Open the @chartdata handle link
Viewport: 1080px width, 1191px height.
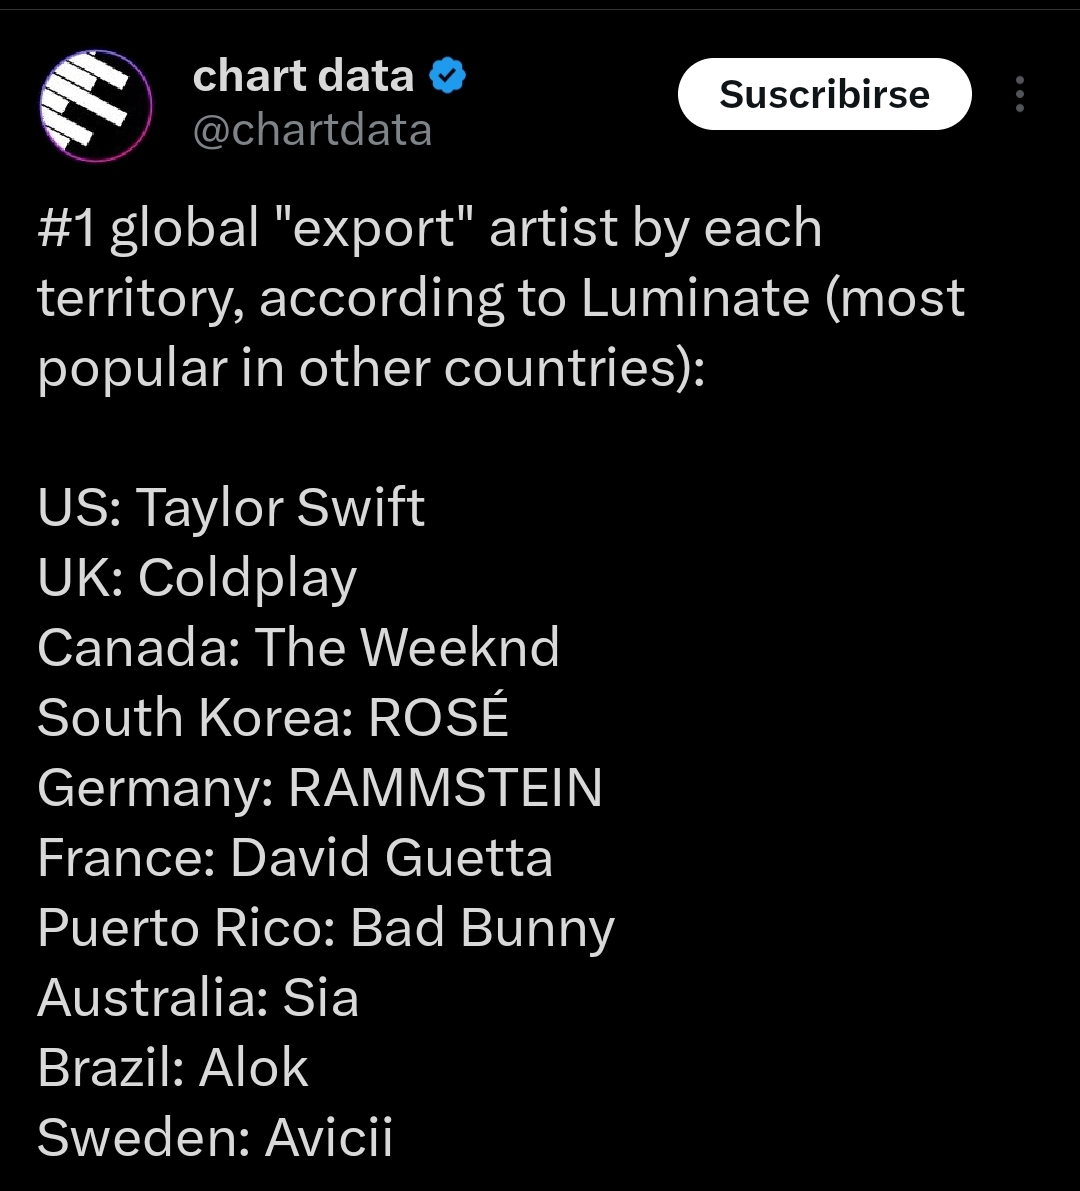pos(312,130)
